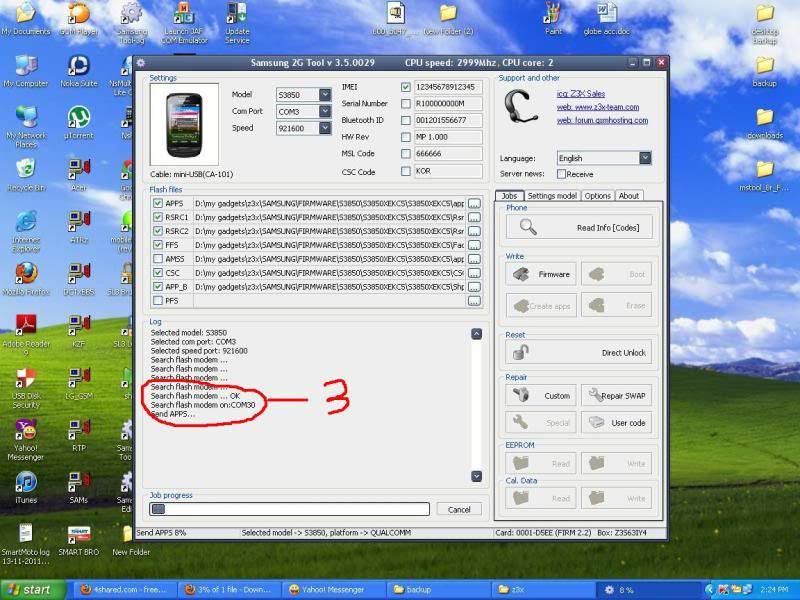Click the Repair SWAP wrench button
This screenshot has width=800, height=600.
tap(617, 395)
